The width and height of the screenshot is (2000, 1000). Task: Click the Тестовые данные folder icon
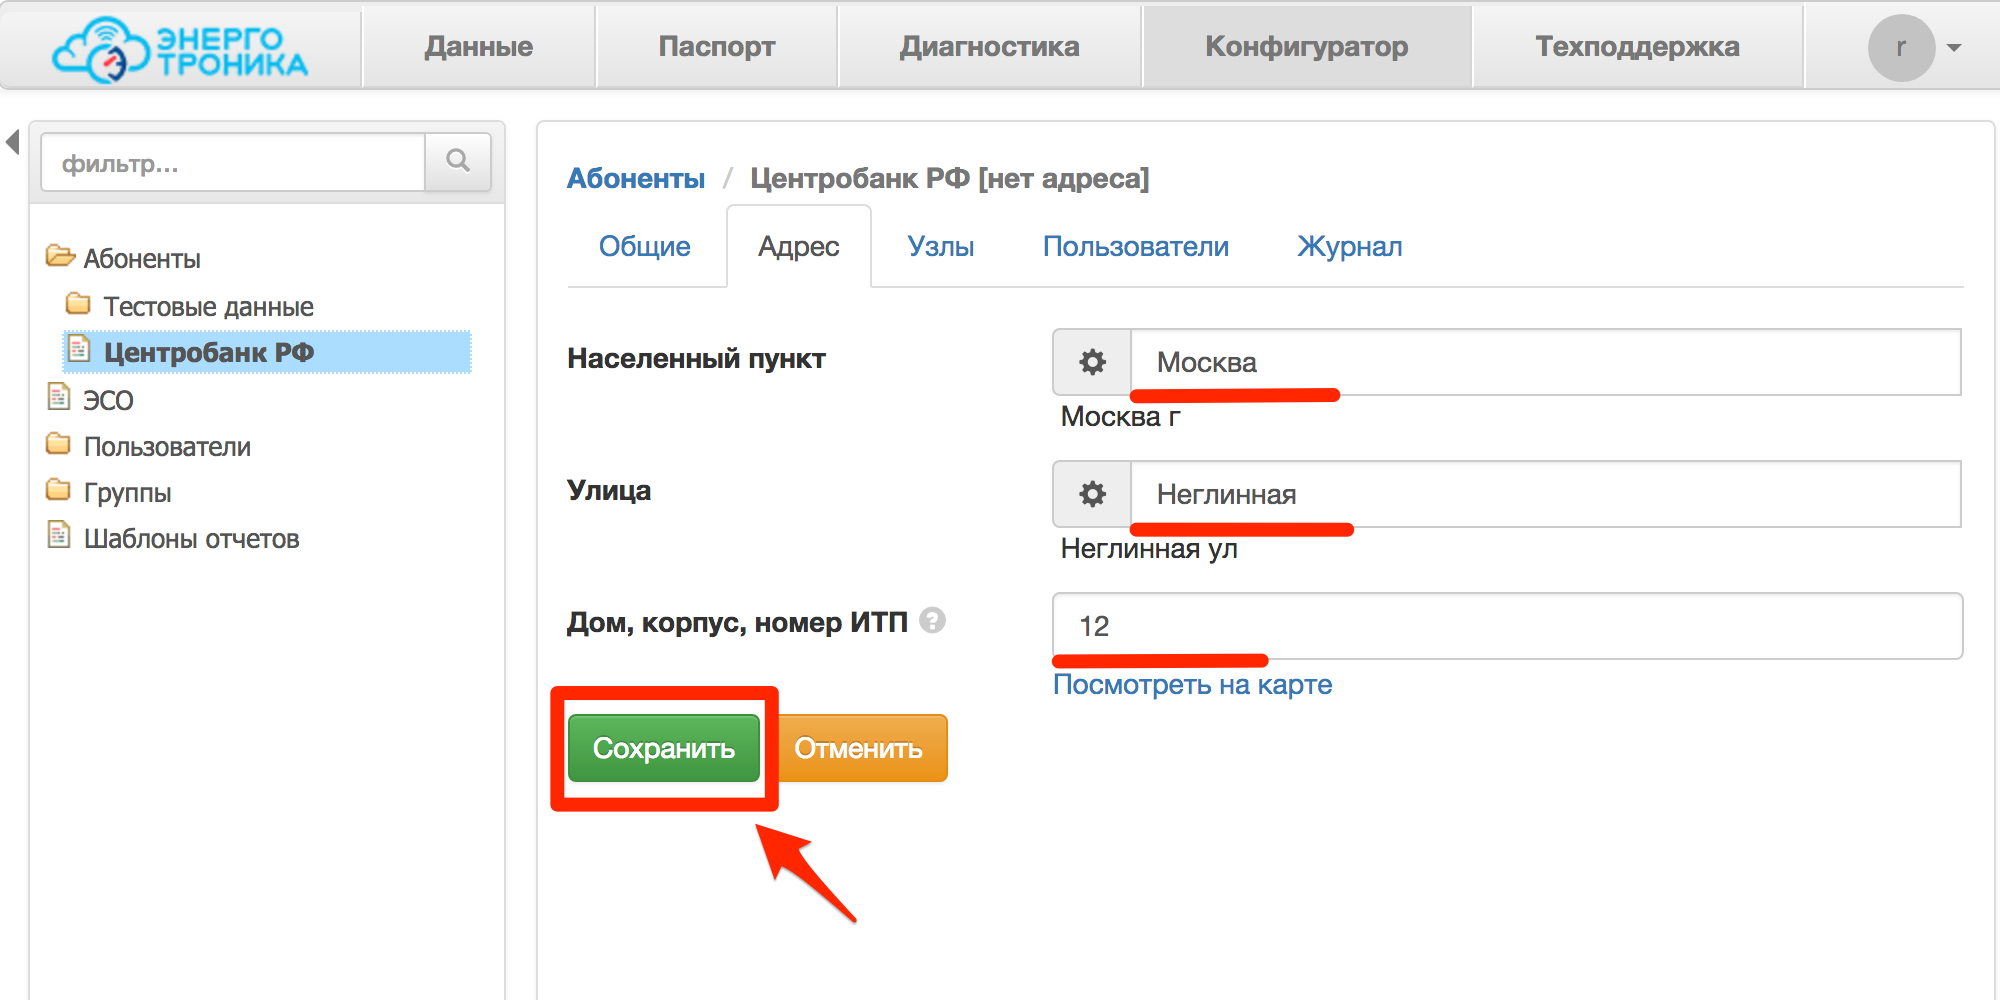pyautogui.click(x=78, y=303)
